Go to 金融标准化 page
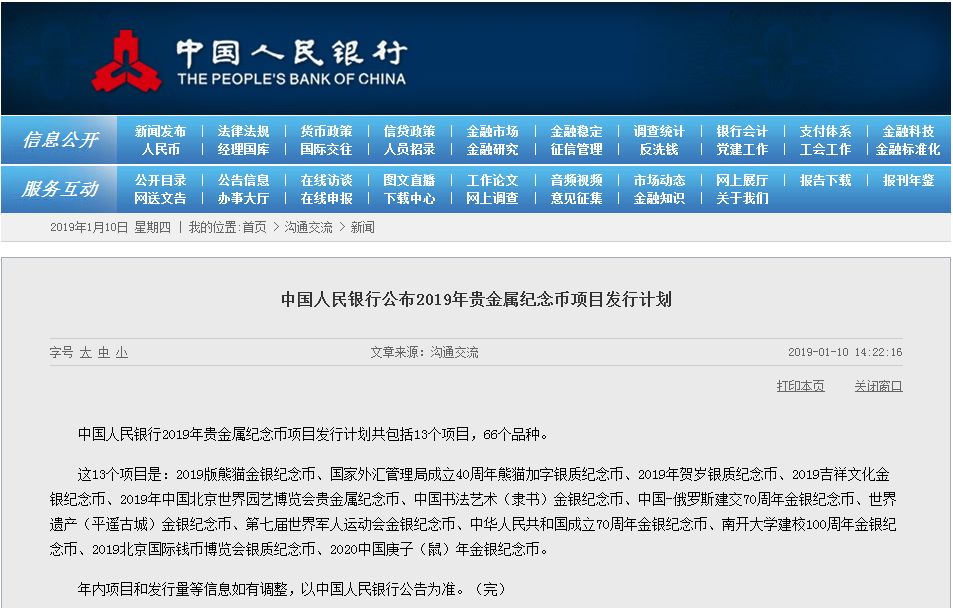953x608 pixels. click(908, 149)
